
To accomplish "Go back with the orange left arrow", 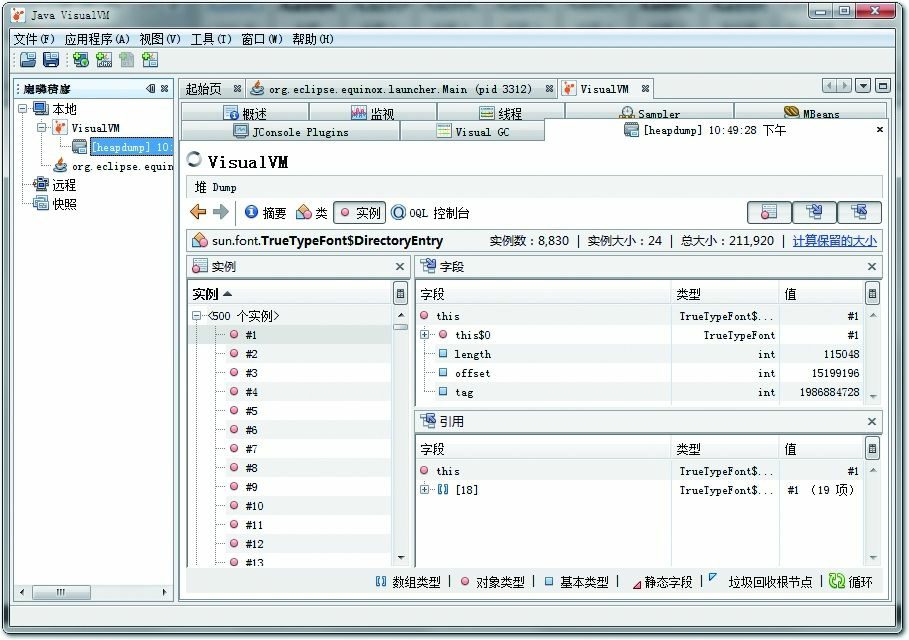I will coord(198,212).
